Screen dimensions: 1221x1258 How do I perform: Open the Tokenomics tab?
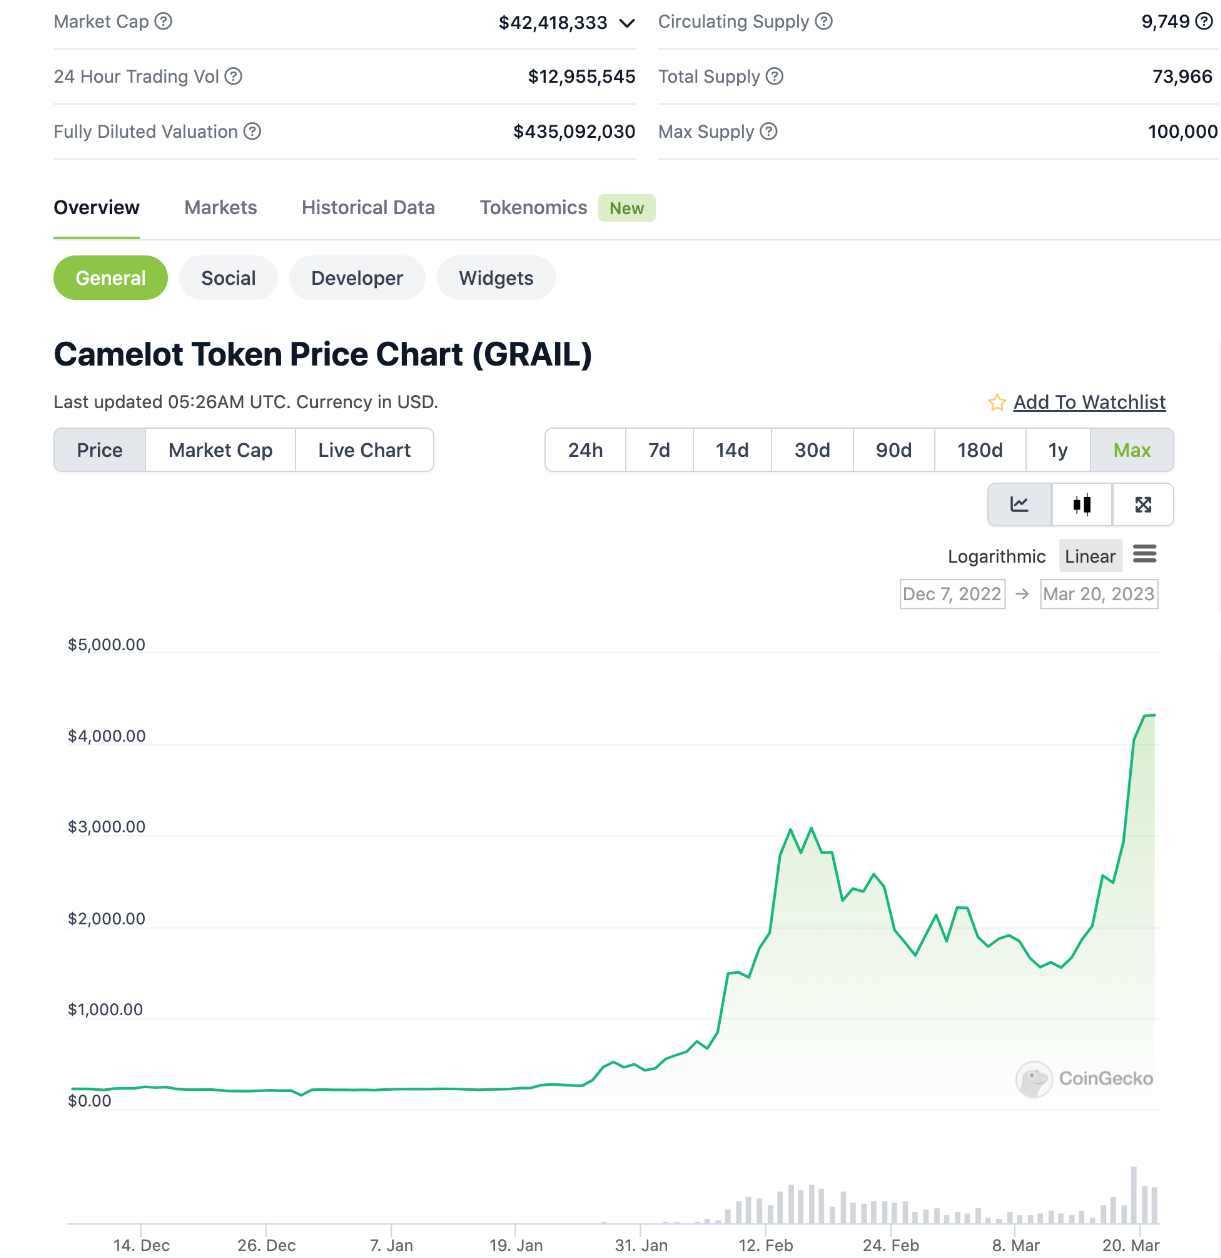(x=533, y=207)
